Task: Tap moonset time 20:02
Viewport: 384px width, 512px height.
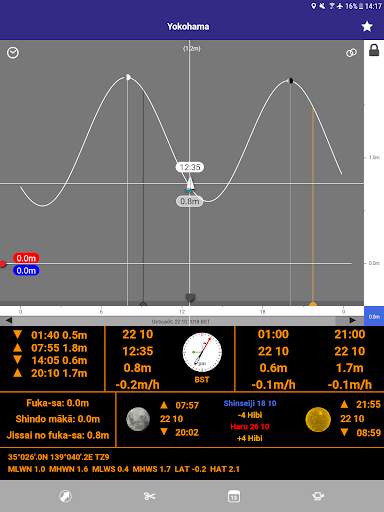Action: pos(187,432)
